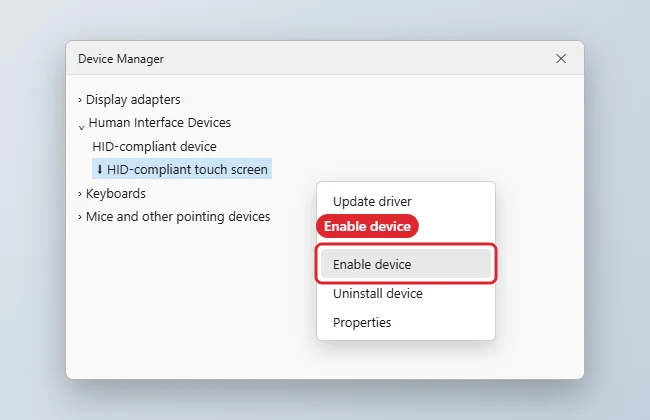Collapse the Human Interface Devices chevron
Image resolution: width=650 pixels, height=420 pixels.
click(x=81, y=127)
